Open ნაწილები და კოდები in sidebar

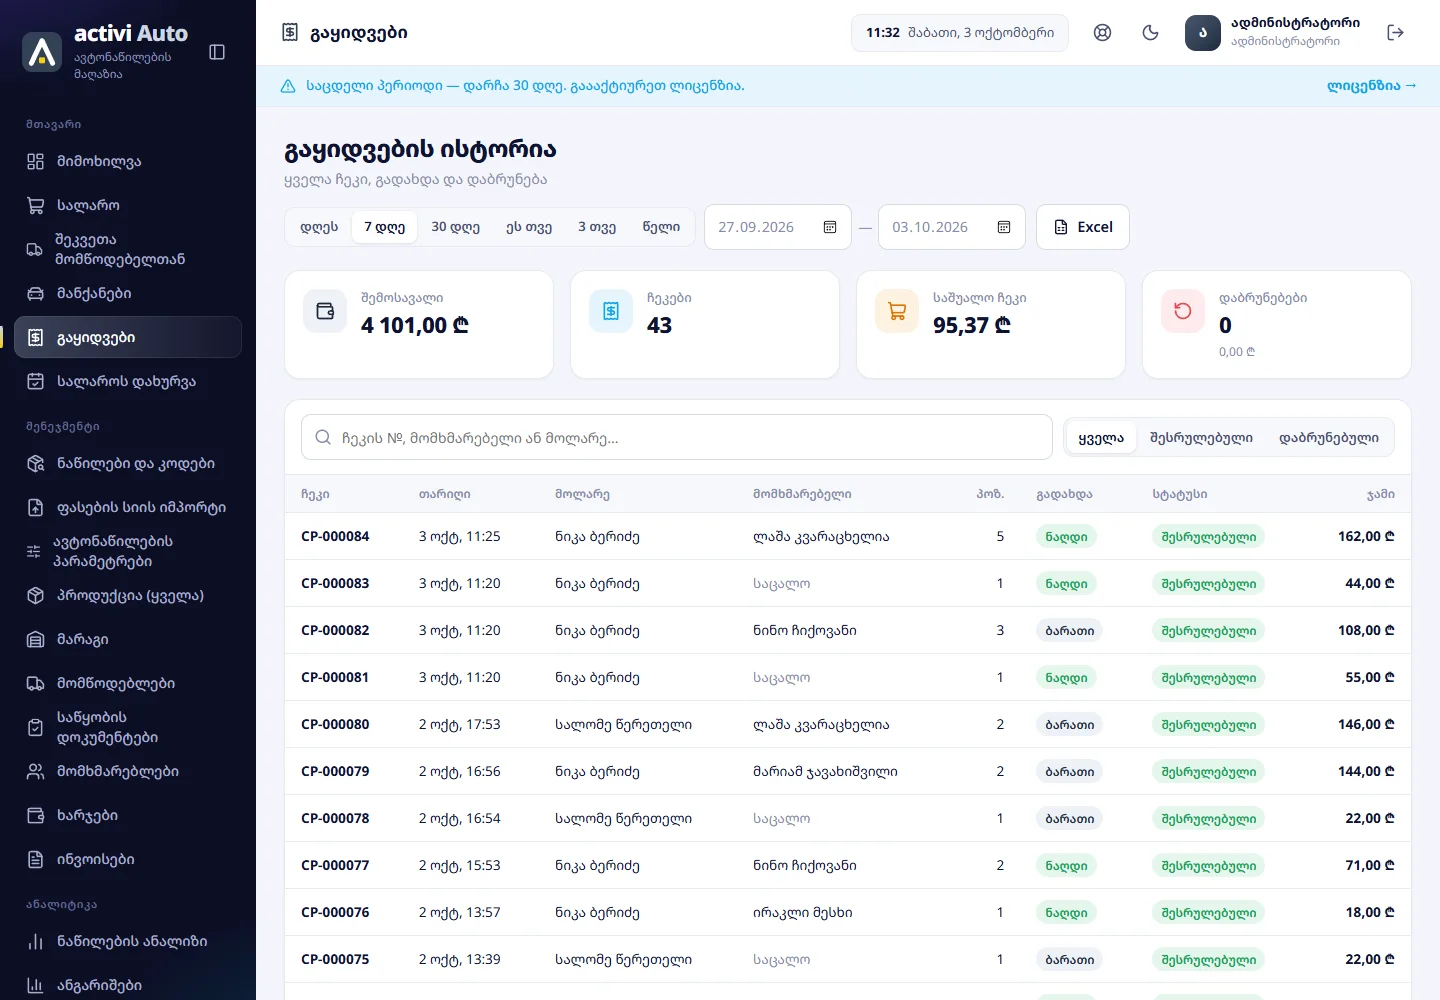[x=128, y=463]
